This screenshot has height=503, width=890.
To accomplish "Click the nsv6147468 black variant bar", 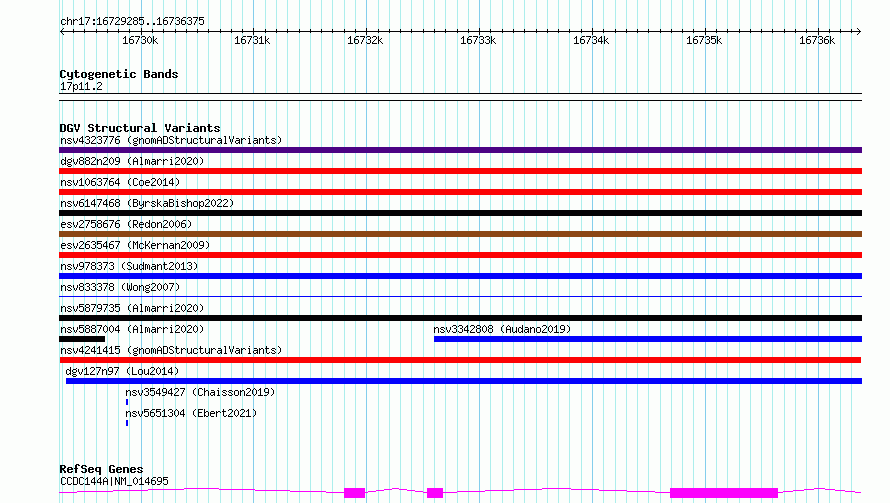I will [460, 213].
